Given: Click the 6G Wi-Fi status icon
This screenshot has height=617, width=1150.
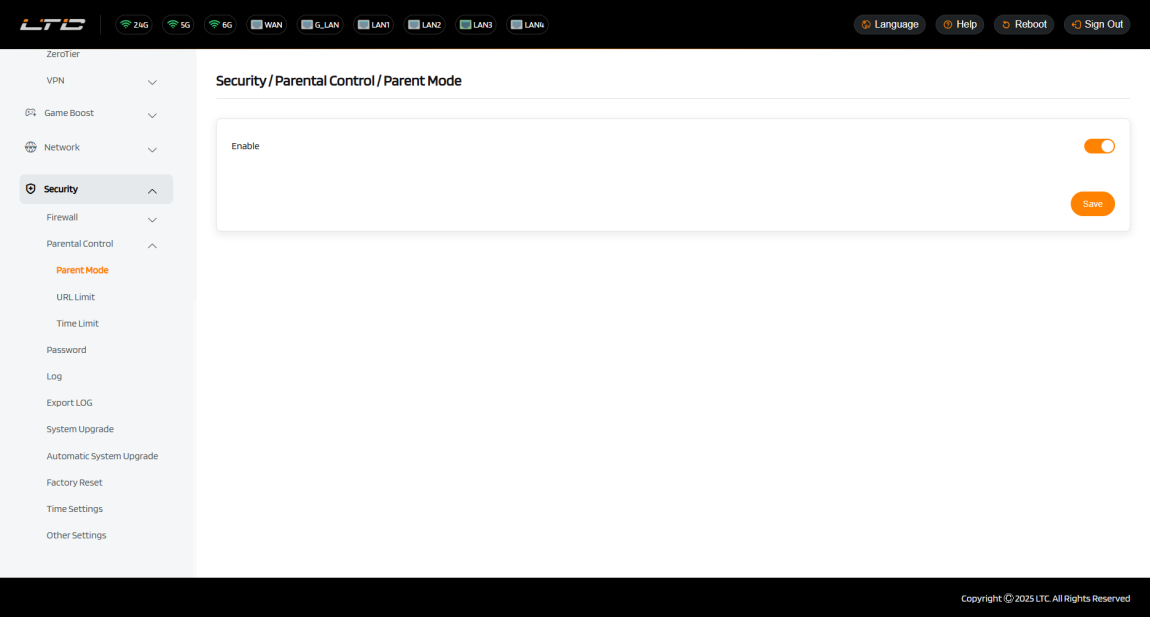Looking at the screenshot, I should tap(220, 25).
